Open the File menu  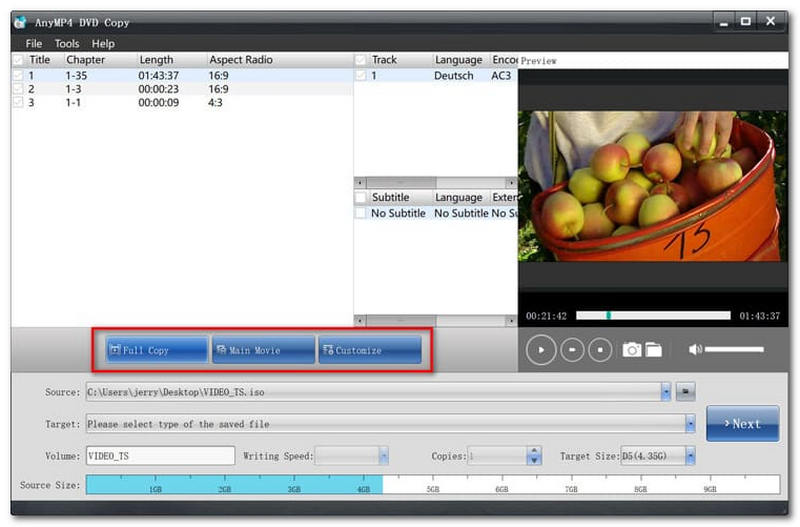(x=34, y=44)
